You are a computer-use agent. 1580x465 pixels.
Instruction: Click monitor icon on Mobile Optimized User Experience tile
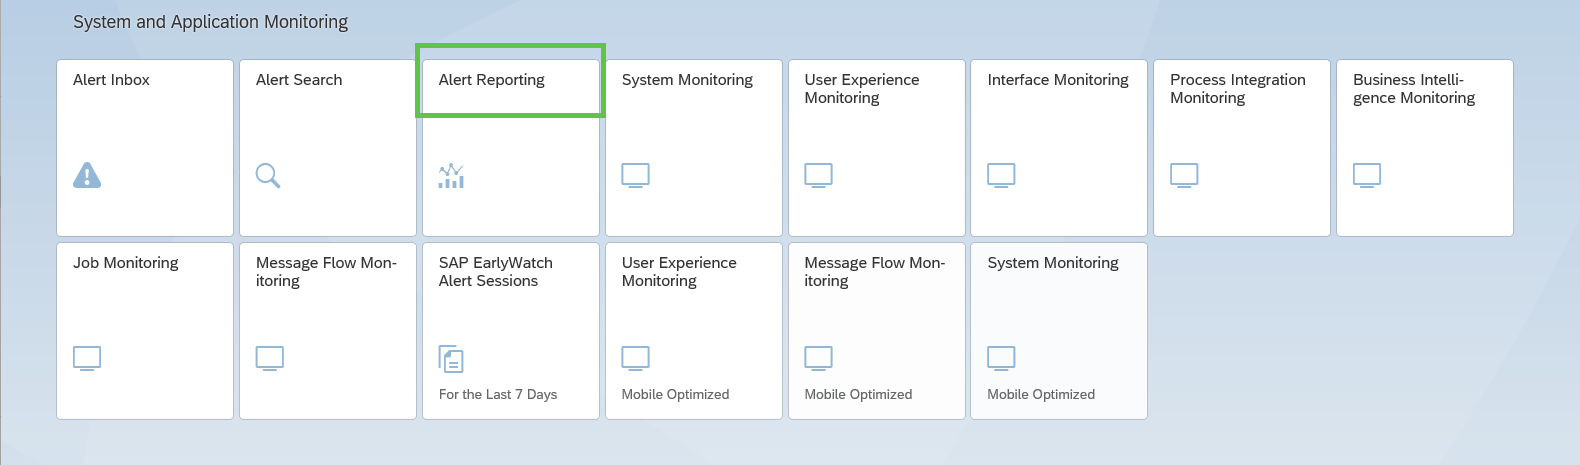coord(636,358)
